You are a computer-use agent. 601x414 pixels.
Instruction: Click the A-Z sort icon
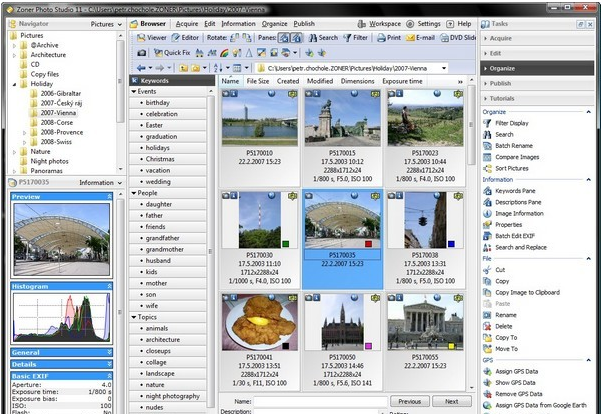(x=218, y=68)
